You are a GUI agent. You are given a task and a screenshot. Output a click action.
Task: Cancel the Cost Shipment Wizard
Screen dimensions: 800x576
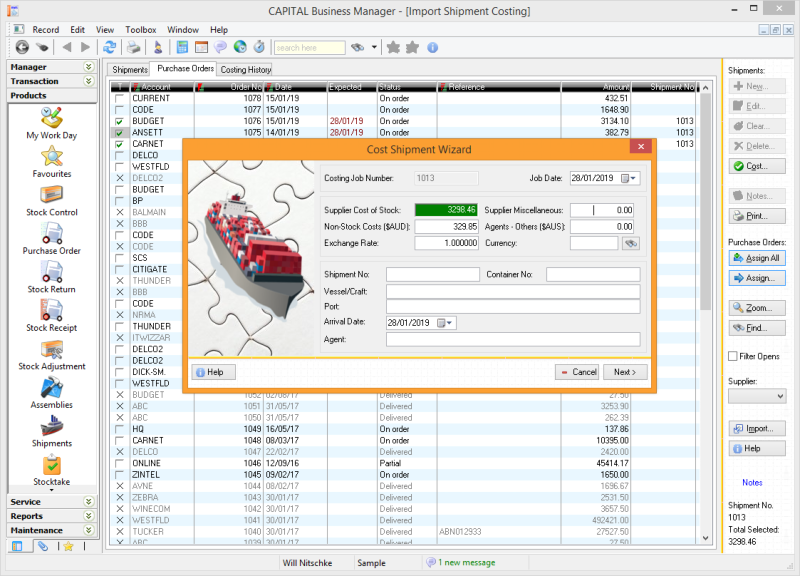pos(577,372)
